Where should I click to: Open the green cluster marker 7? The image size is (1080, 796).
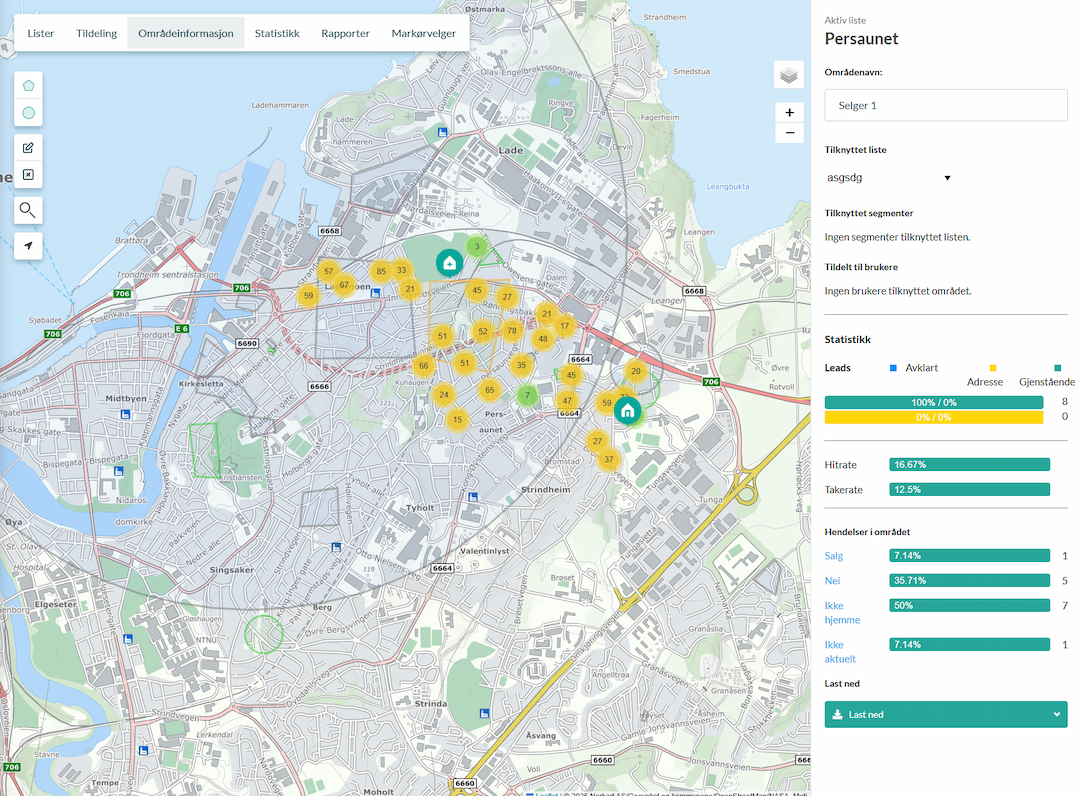527,395
